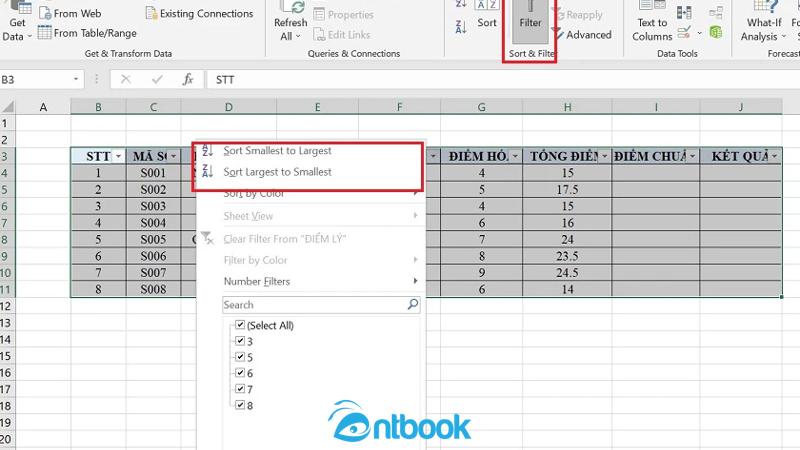This screenshot has width=800, height=450.
Task: Click the Select All corner triangle
Action: point(8,107)
